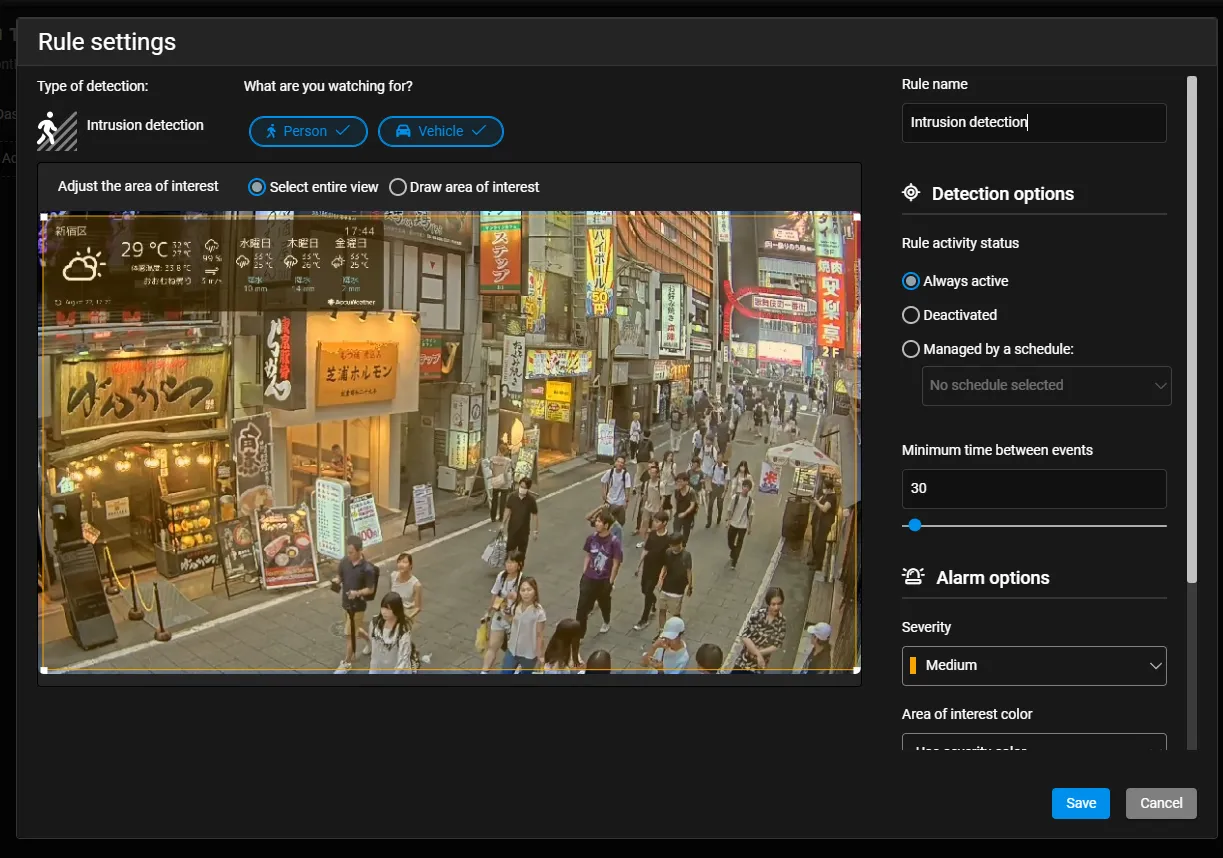Click the Intrusion detection walking-person icon
1223x858 pixels.
[57, 129]
